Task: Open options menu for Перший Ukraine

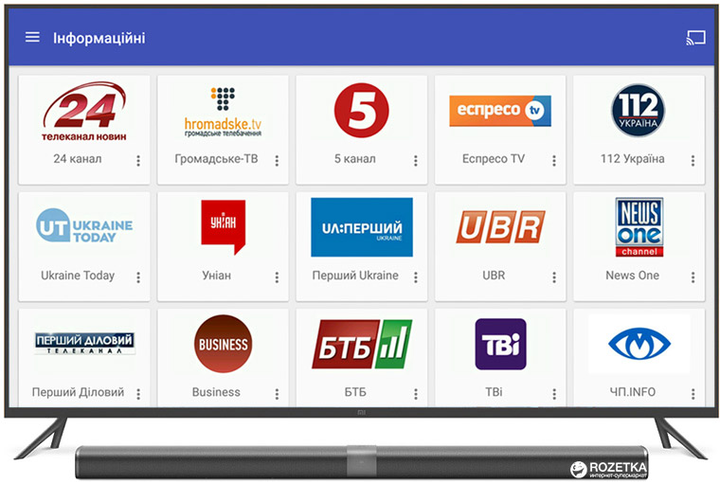Action: click(x=416, y=277)
